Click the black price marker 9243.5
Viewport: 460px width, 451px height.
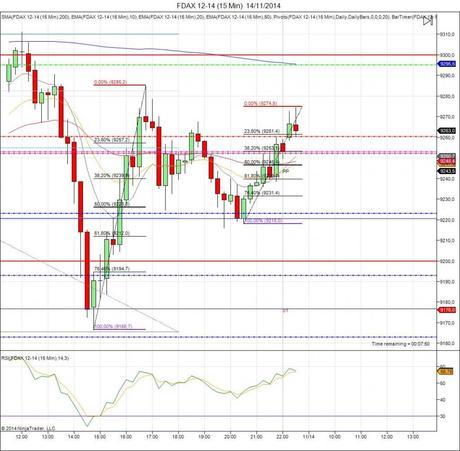pos(447,171)
